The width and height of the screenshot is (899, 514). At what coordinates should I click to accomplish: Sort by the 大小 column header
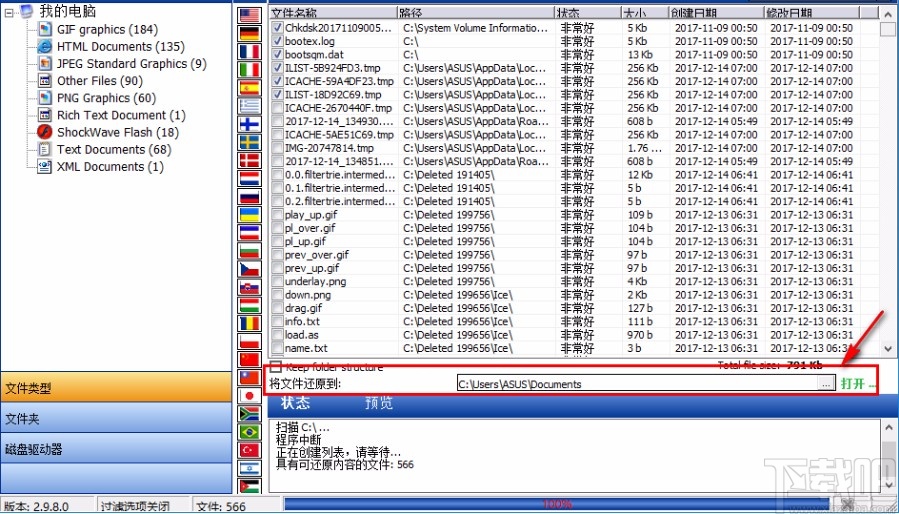point(644,13)
